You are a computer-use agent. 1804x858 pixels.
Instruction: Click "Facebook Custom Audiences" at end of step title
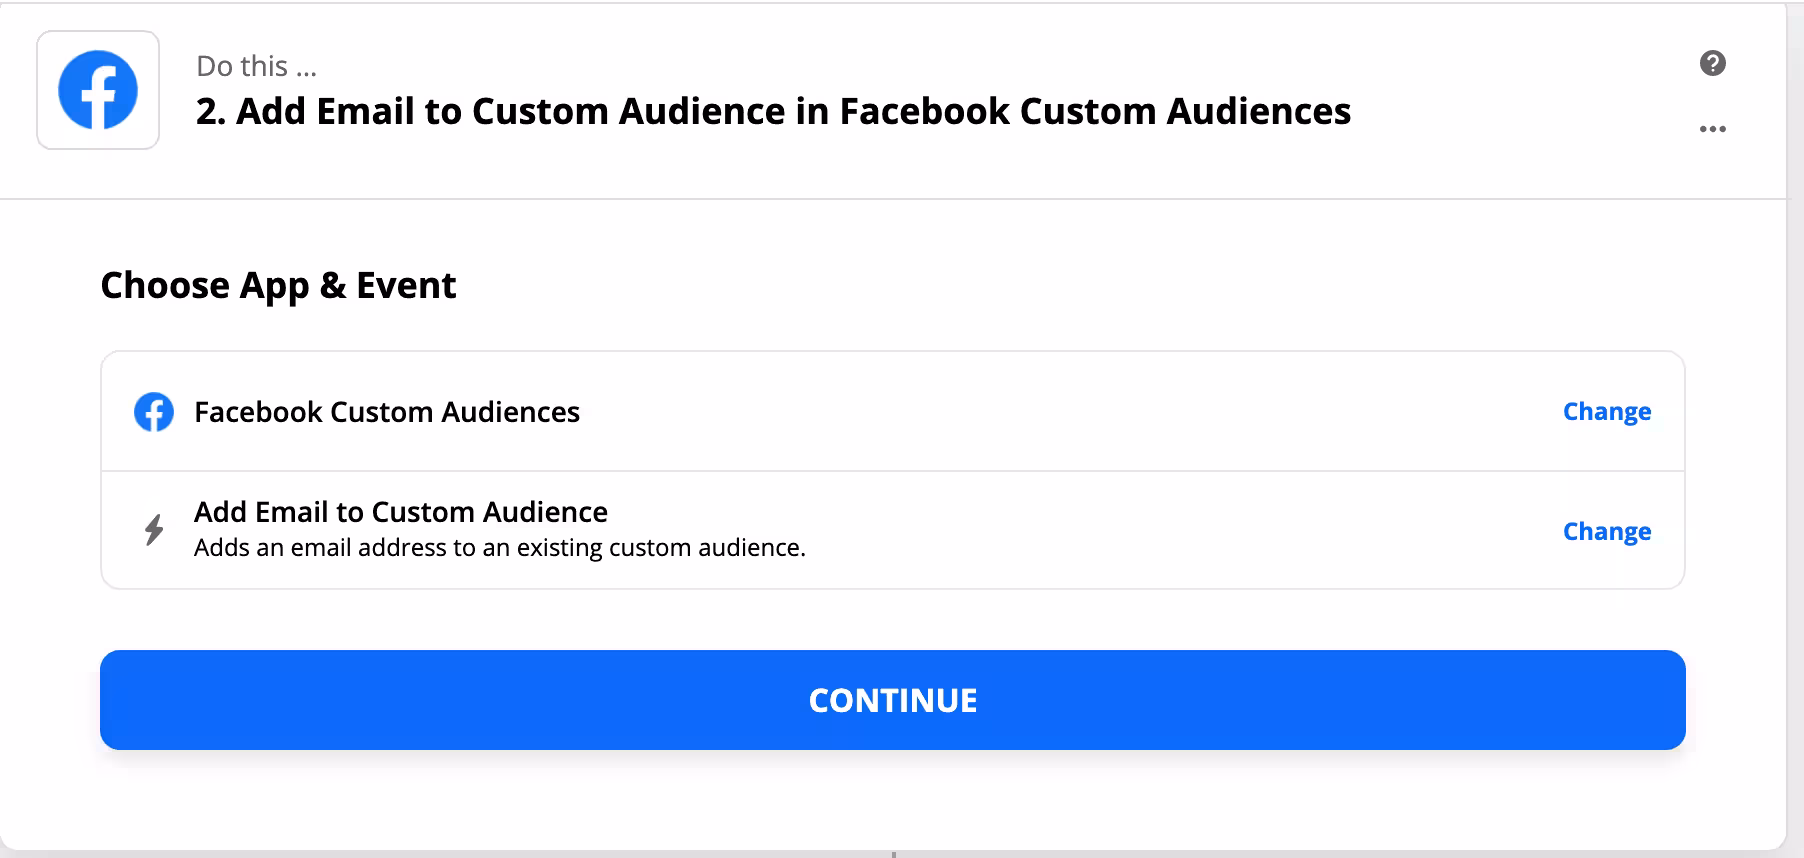point(1094,111)
